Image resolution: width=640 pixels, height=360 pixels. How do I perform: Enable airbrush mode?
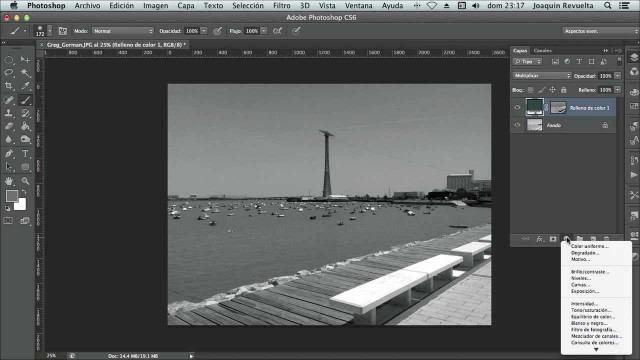coord(278,31)
